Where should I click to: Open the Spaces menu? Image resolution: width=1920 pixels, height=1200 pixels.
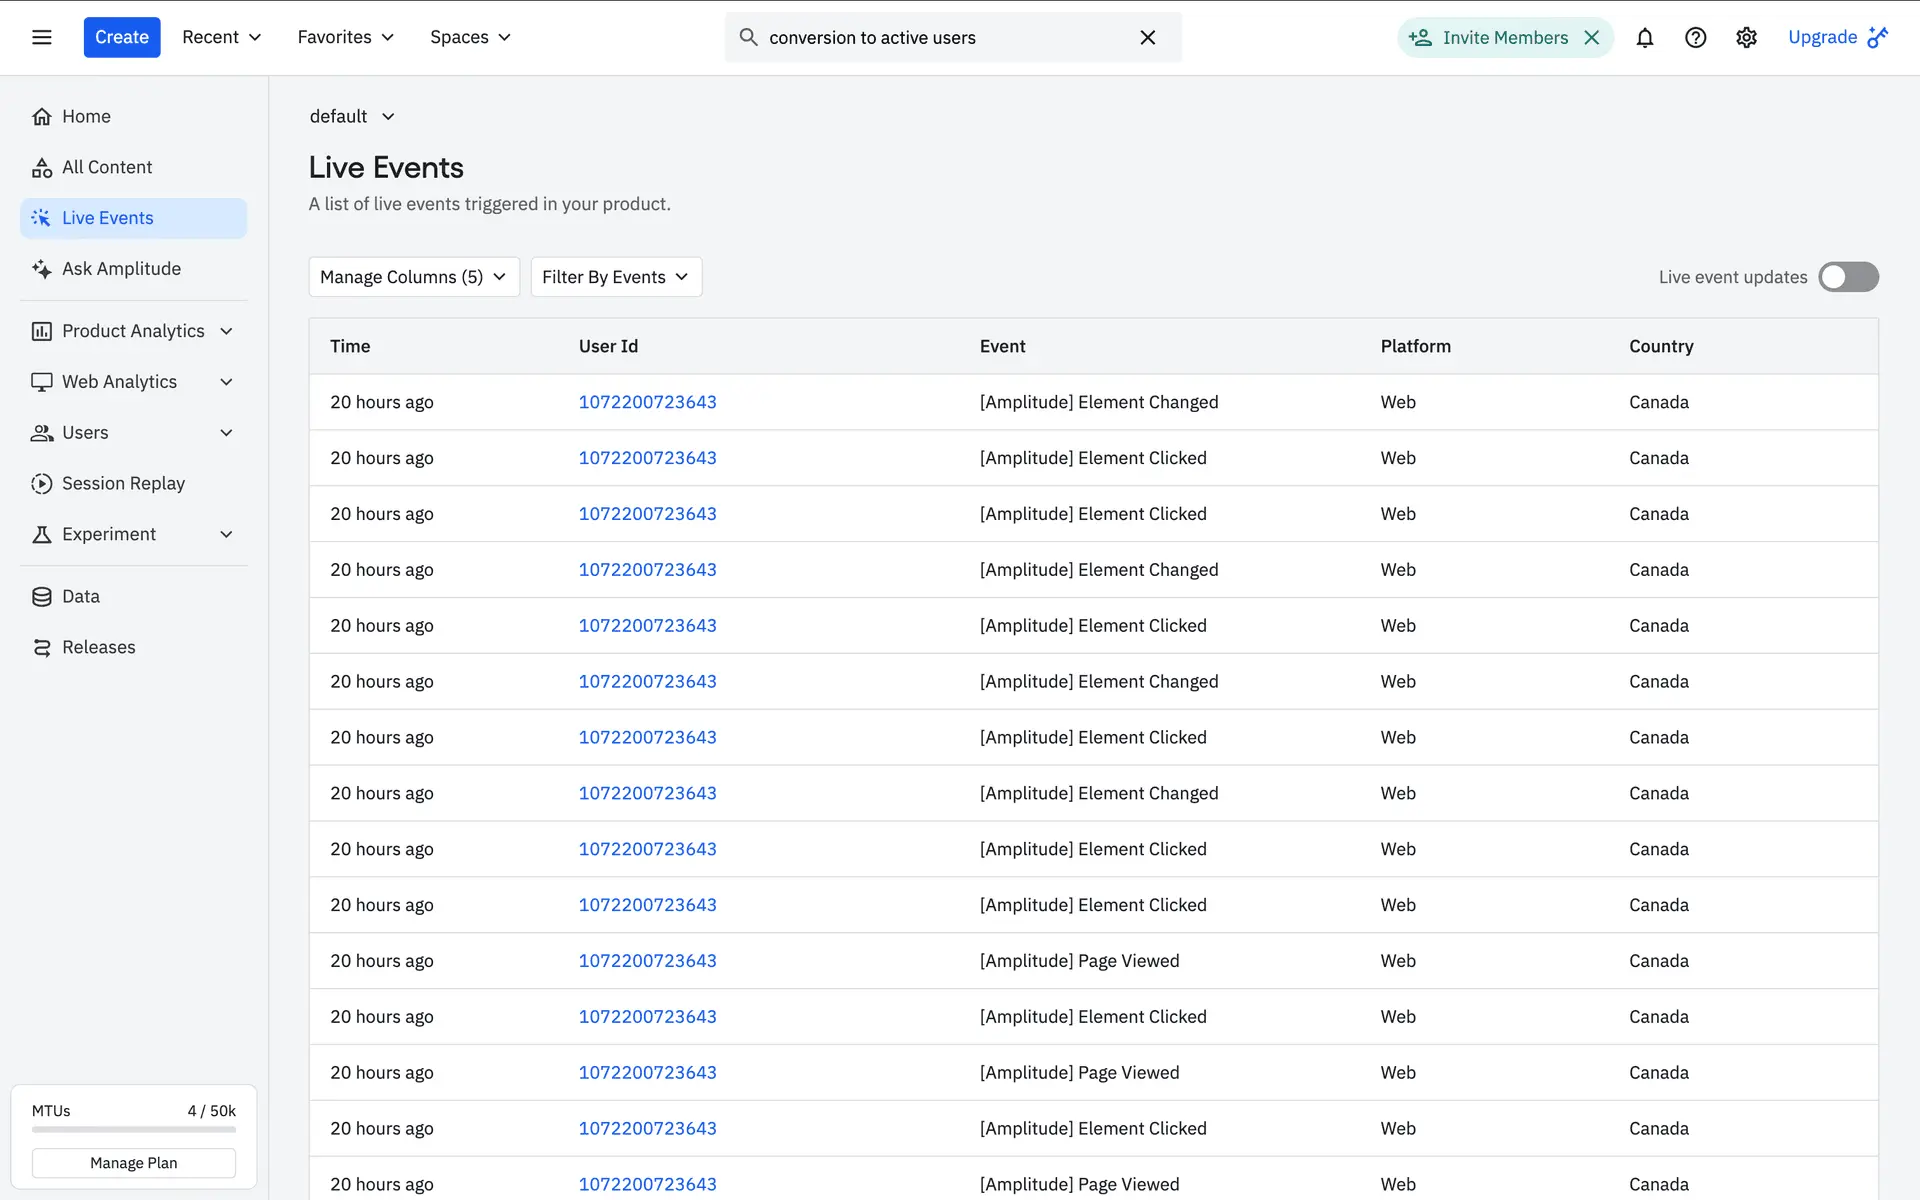(x=470, y=37)
